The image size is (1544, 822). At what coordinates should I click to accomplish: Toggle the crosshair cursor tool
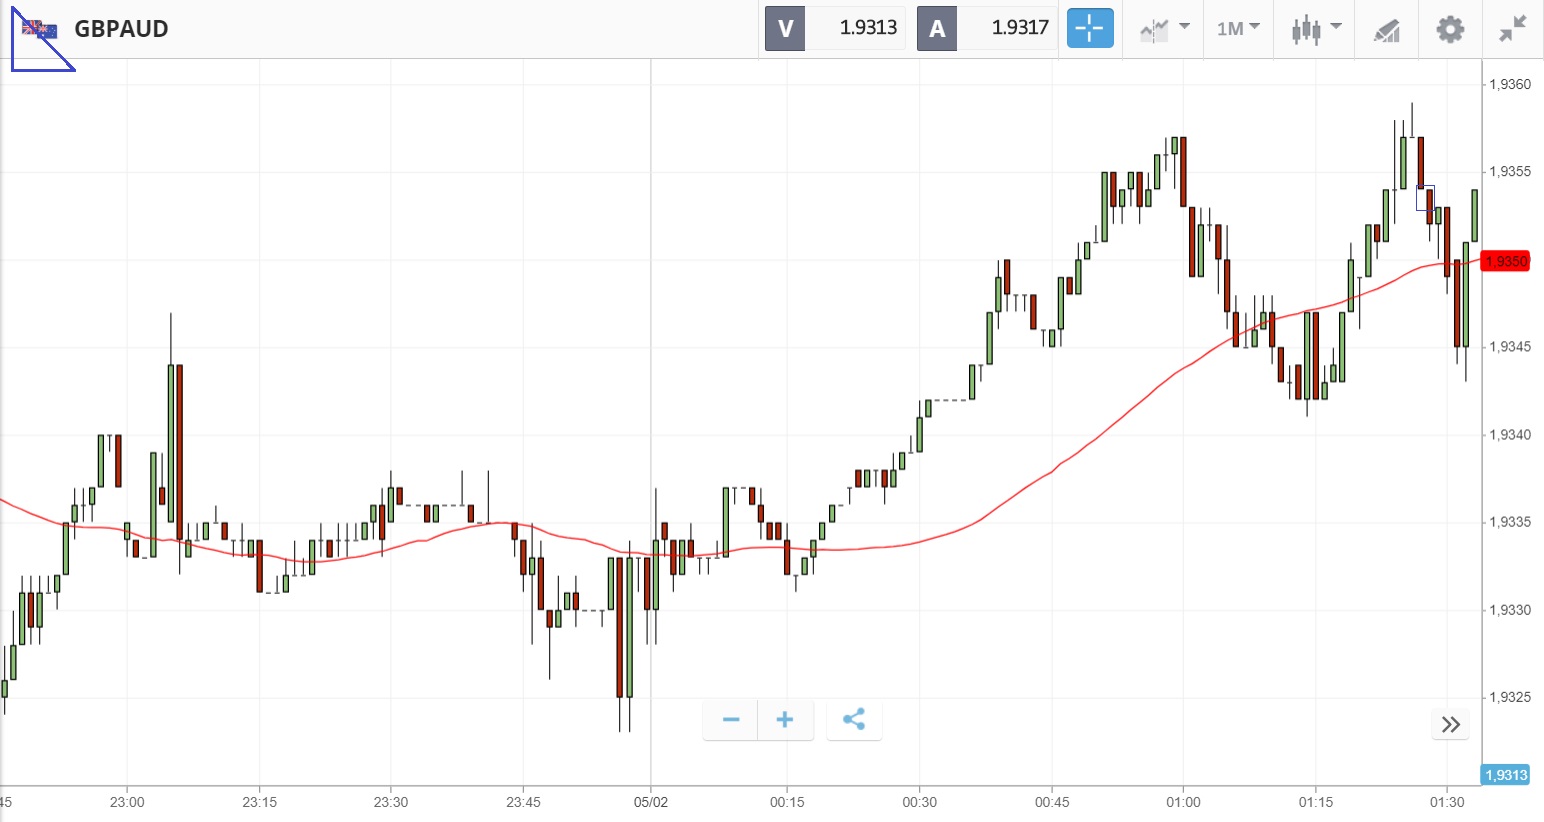[x=1089, y=28]
